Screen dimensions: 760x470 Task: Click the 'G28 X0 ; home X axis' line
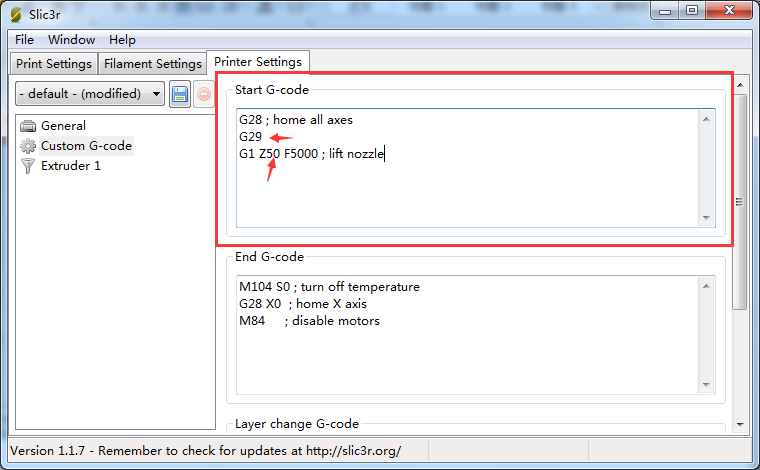(303, 304)
